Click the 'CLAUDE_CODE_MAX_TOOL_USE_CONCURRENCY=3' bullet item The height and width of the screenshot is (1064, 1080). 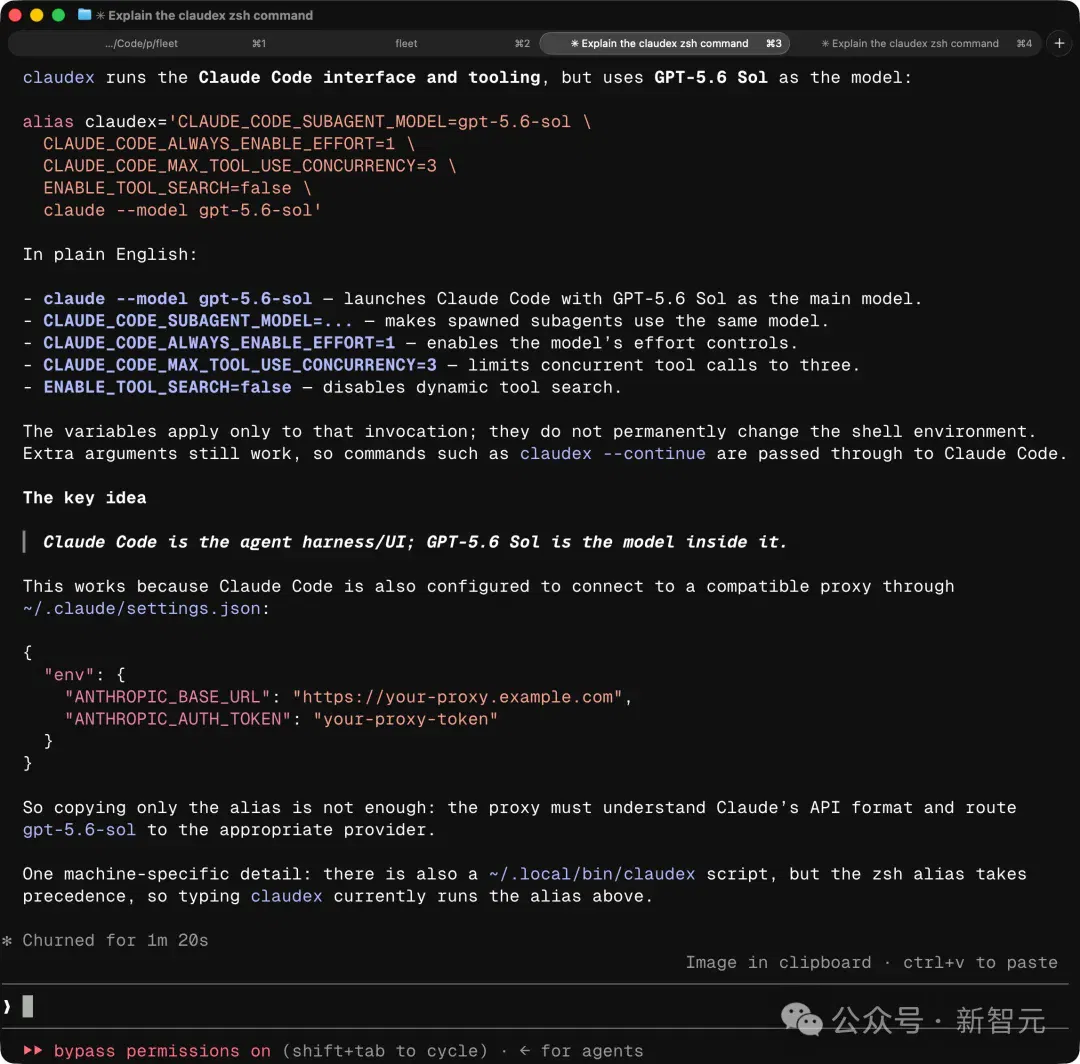(x=441, y=365)
